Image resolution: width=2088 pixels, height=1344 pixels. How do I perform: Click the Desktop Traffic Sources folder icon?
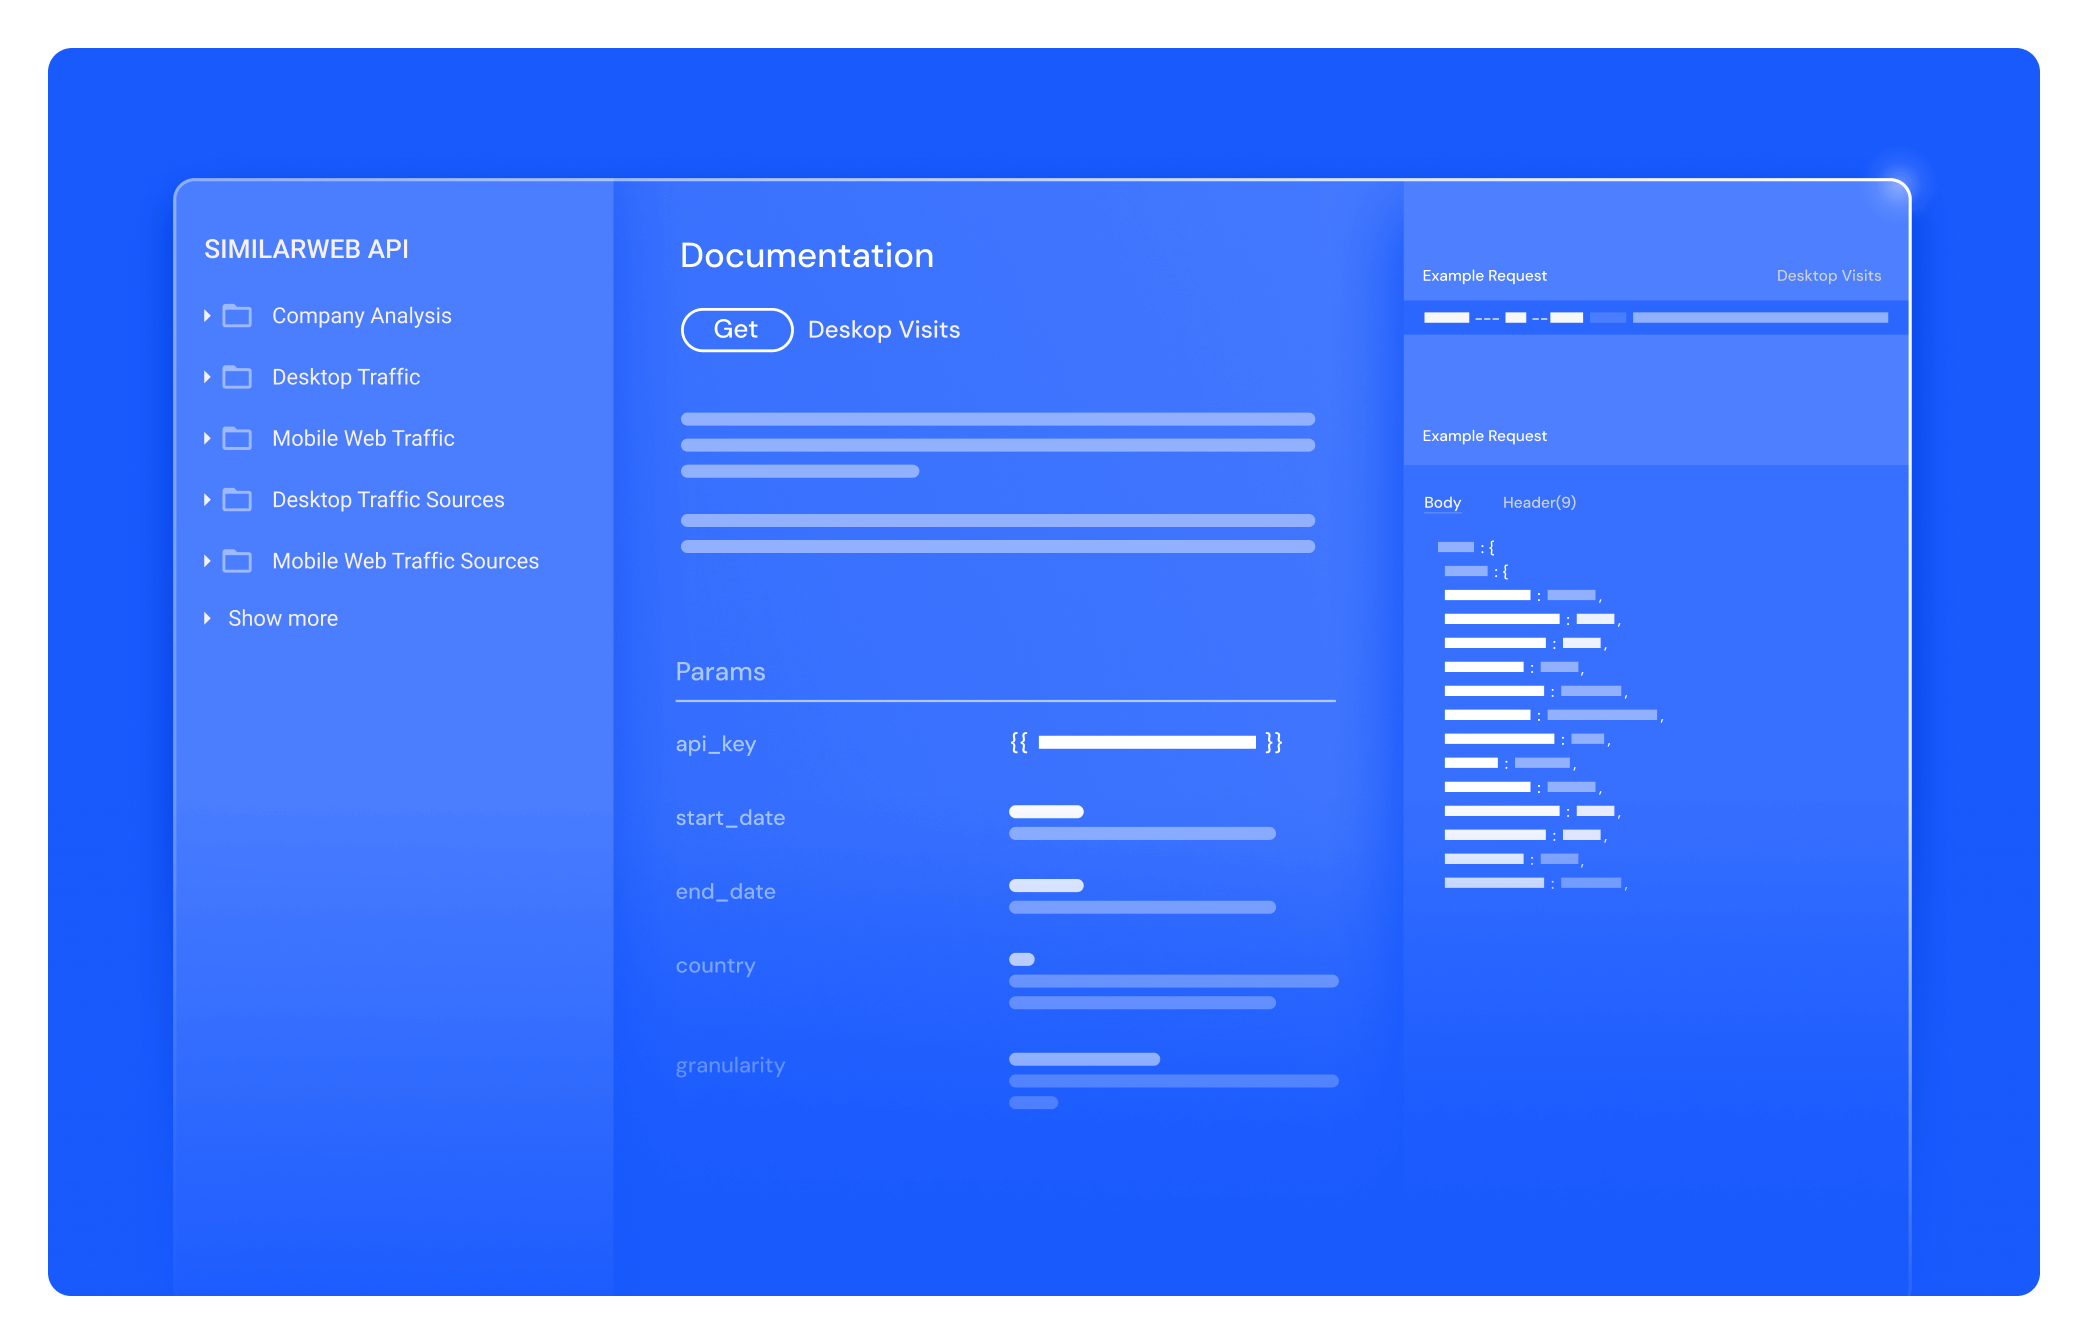[x=239, y=499]
